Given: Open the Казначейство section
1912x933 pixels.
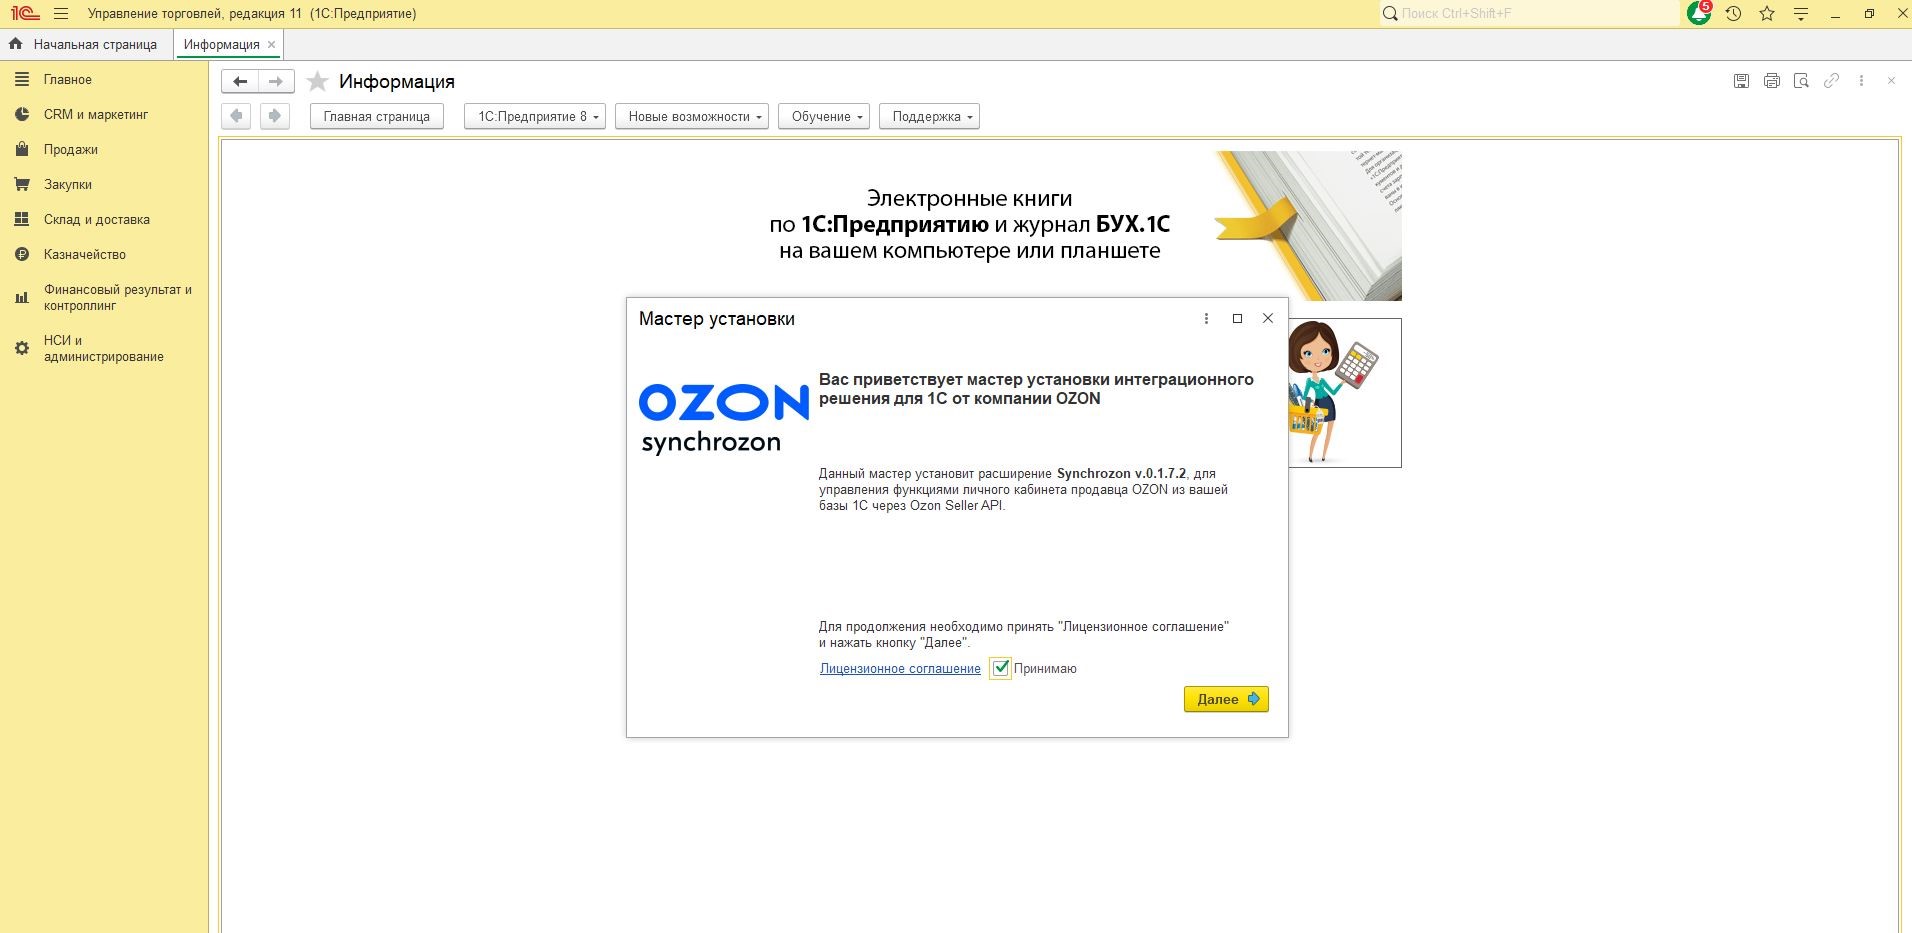Looking at the screenshot, I should [x=85, y=254].
